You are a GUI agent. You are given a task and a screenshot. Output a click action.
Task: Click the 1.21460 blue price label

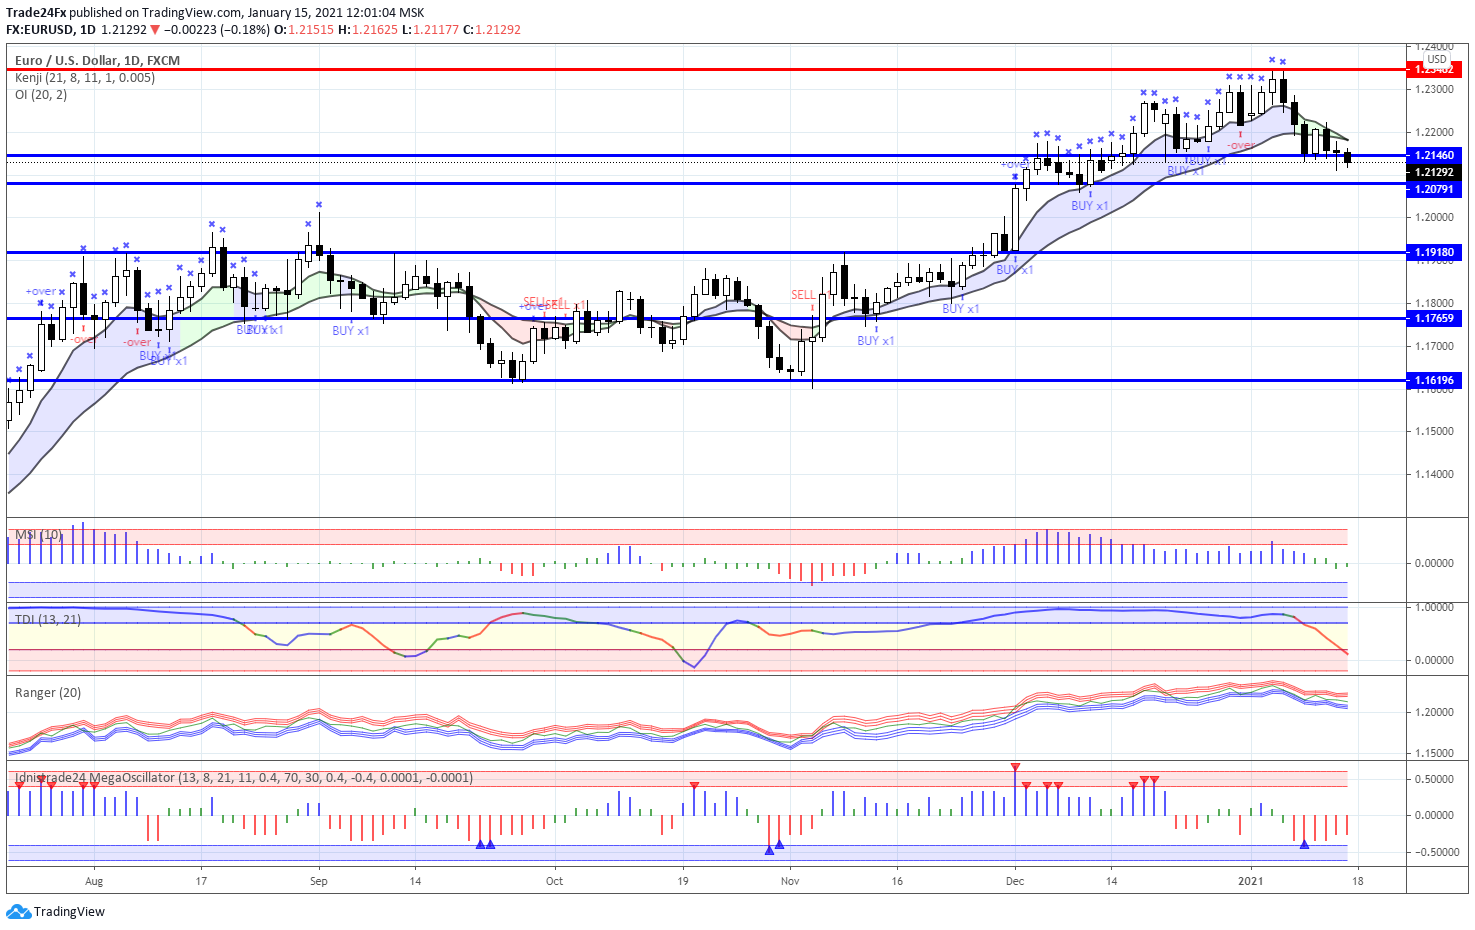[x=1434, y=155]
